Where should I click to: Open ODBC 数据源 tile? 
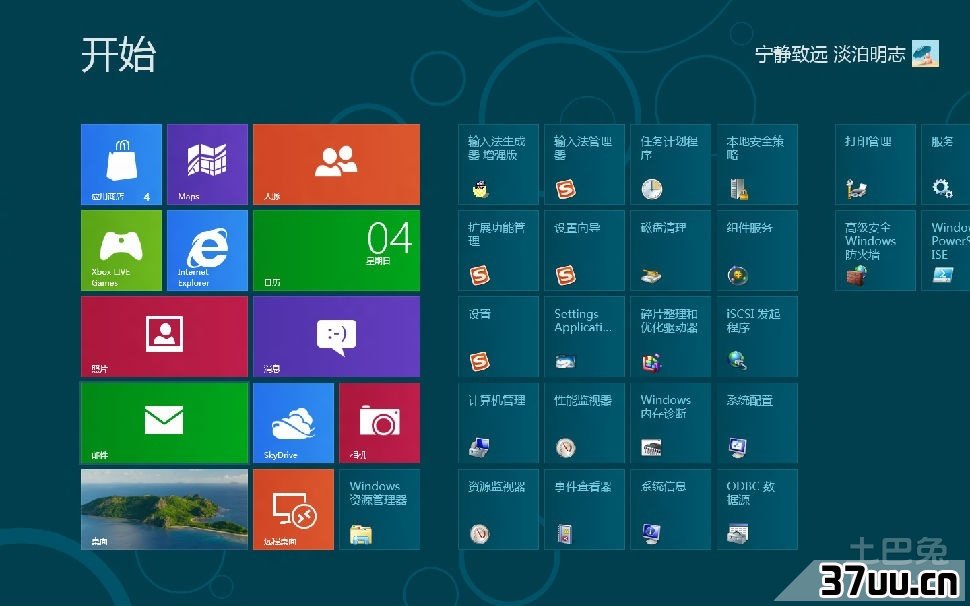tap(757, 510)
